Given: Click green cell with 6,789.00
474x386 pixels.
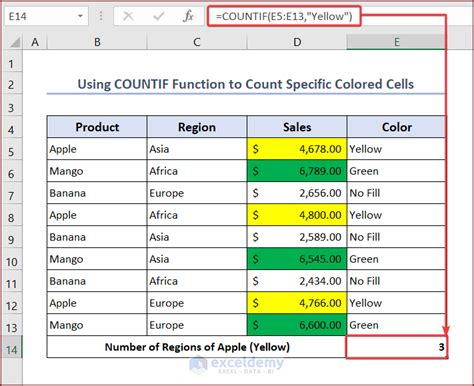Looking at the screenshot, I should coord(297,171).
